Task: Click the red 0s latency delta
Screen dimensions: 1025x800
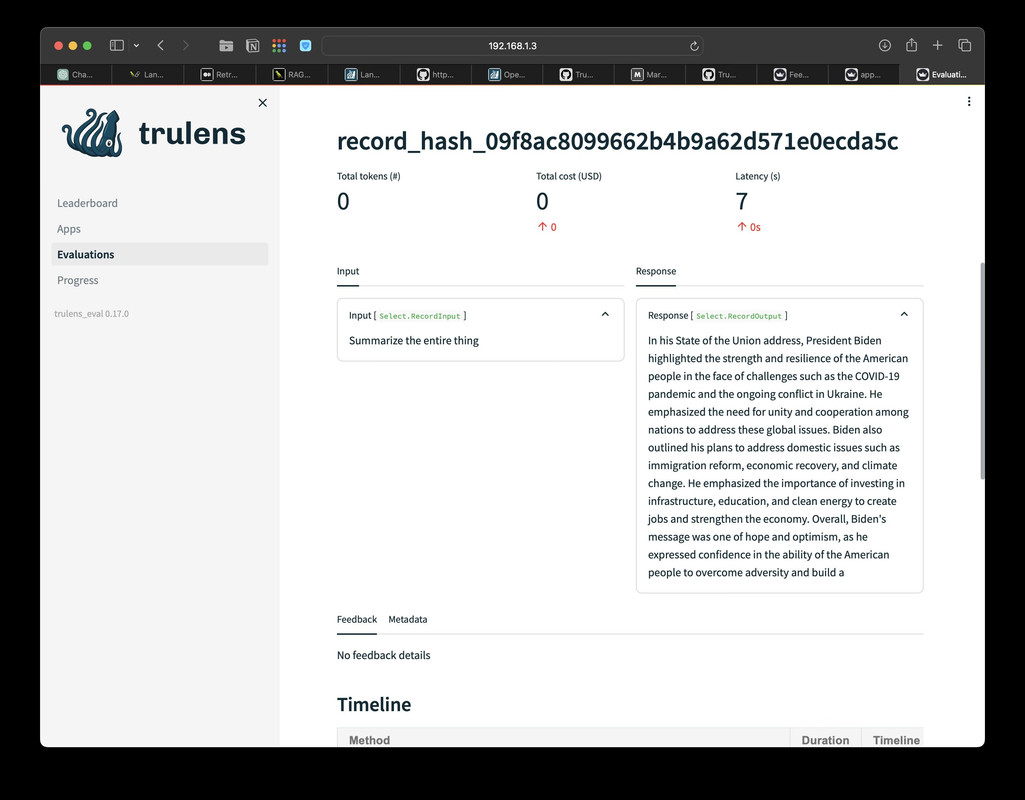Action: point(749,227)
